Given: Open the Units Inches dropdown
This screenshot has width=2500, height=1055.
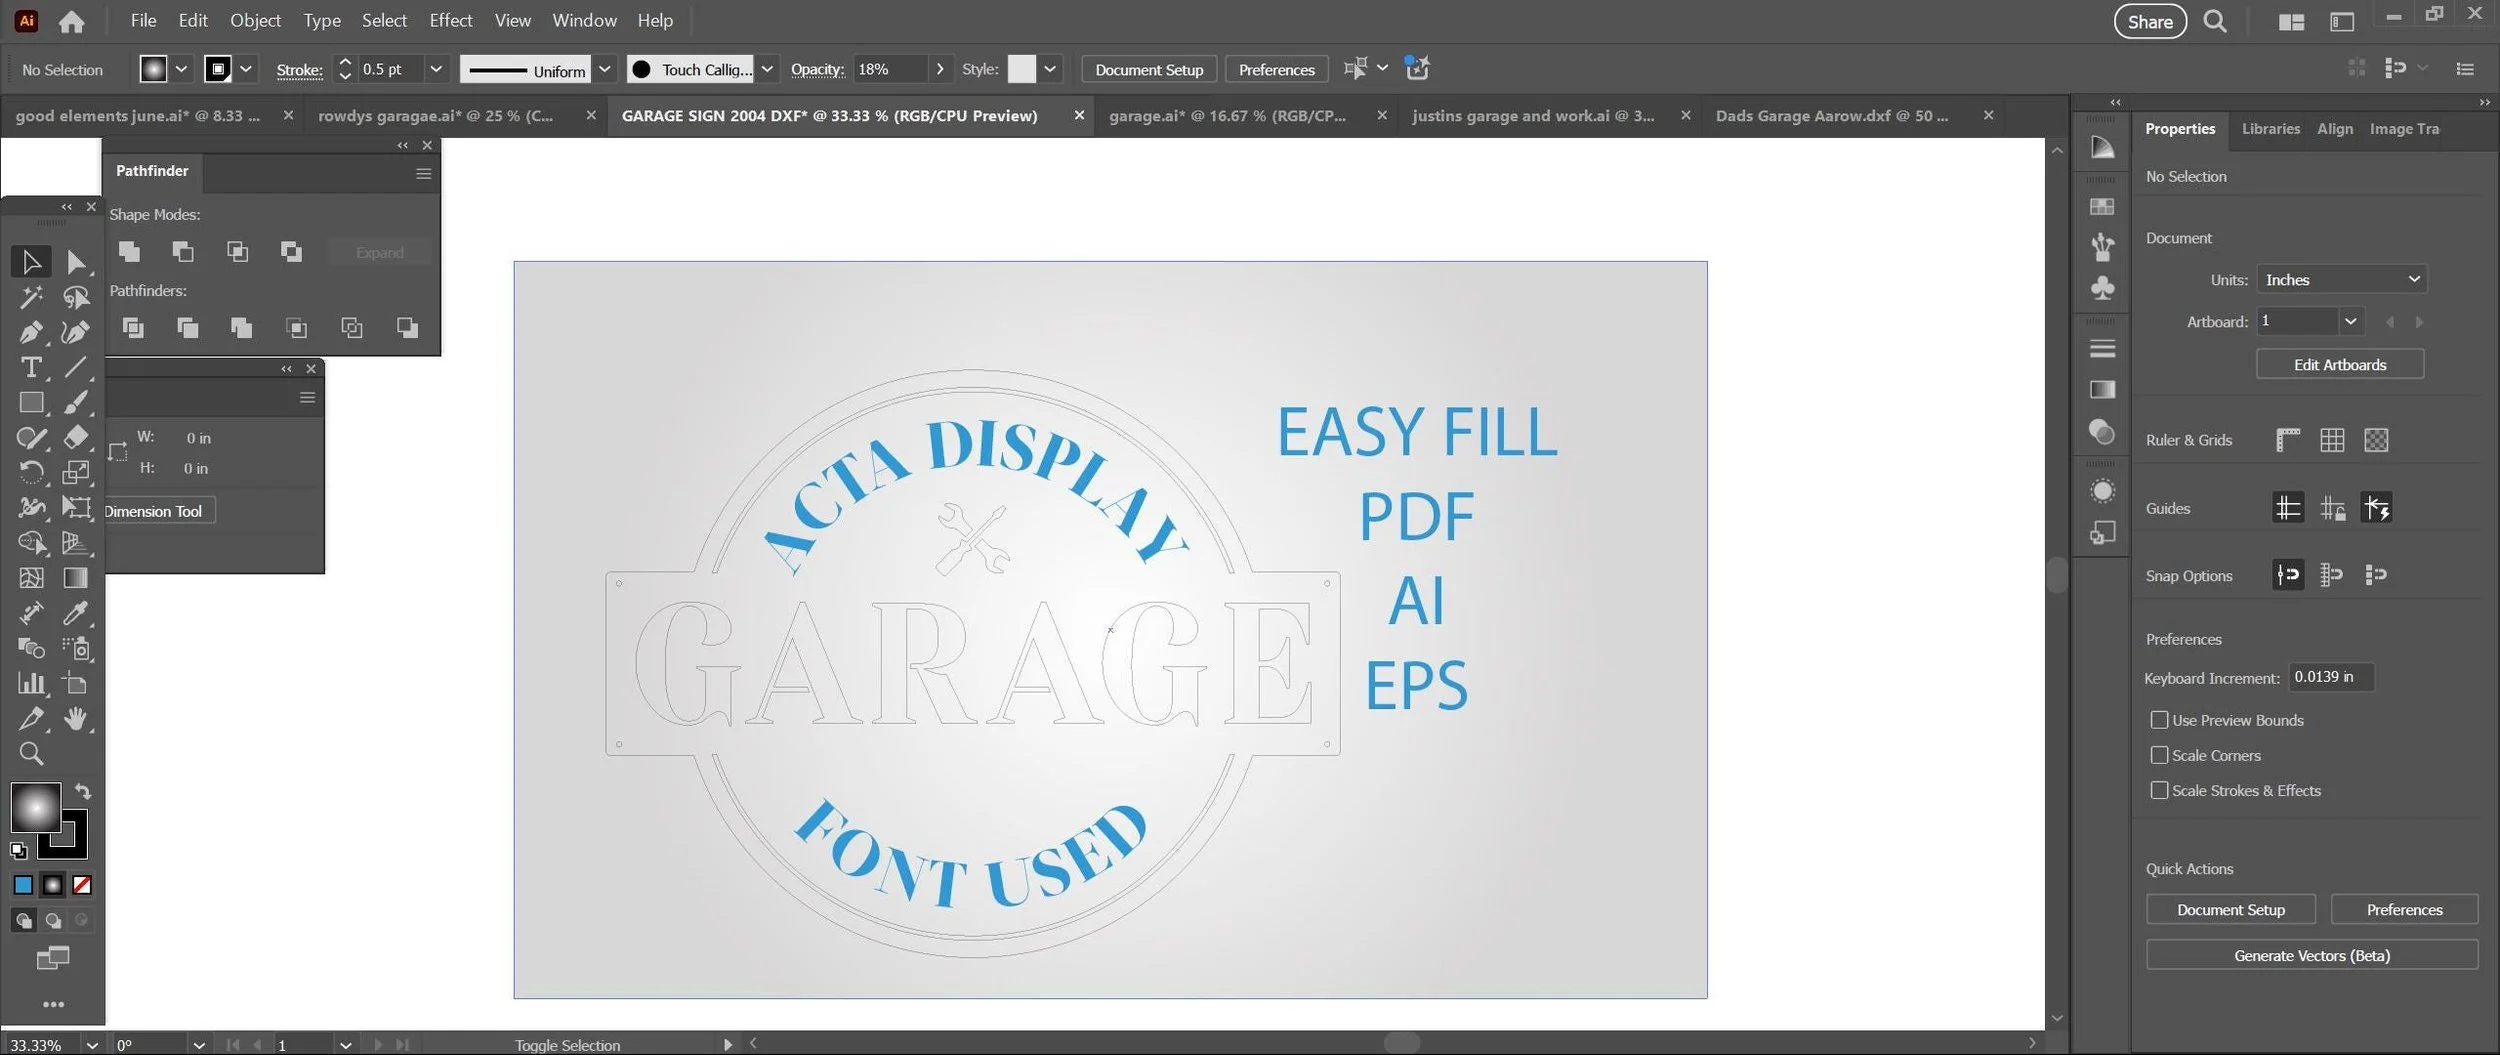Looking at the screenshot, I should point(2341,280).
